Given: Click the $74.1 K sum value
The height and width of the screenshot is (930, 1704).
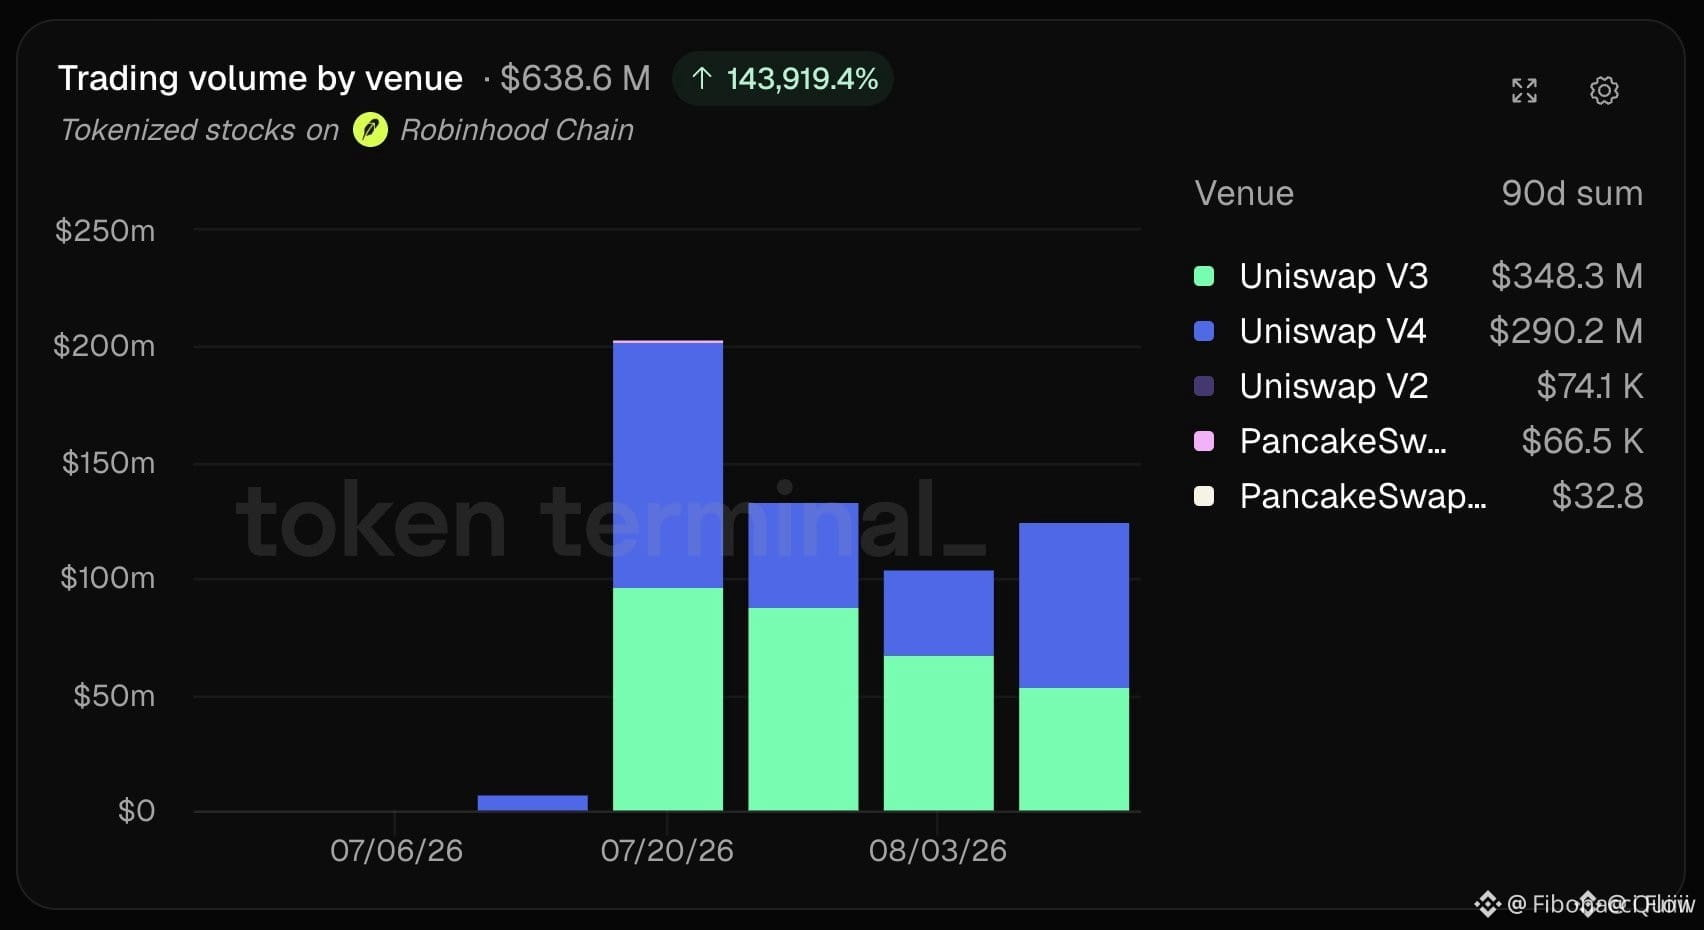Looking at the screenshot, I should click(x=1589, y=386).
